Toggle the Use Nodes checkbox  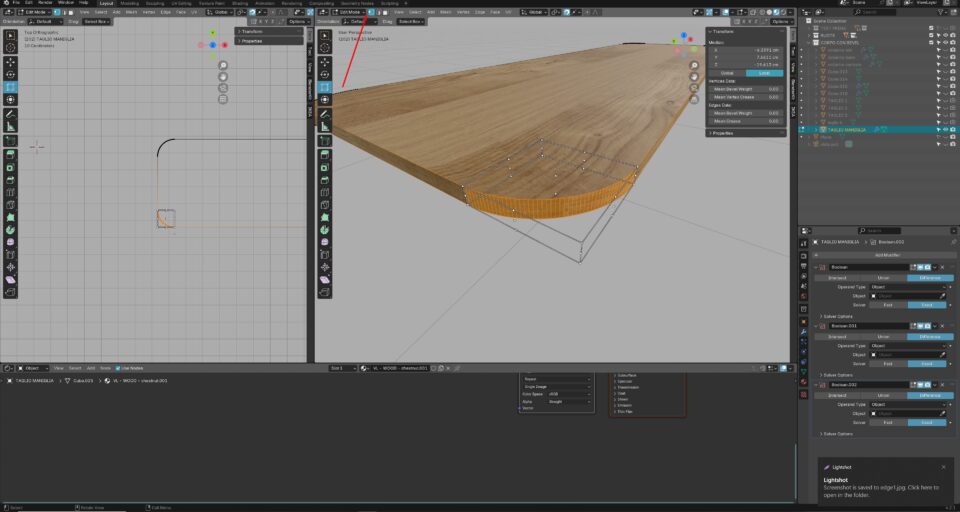pyautogui.click(x=118, y=368)
